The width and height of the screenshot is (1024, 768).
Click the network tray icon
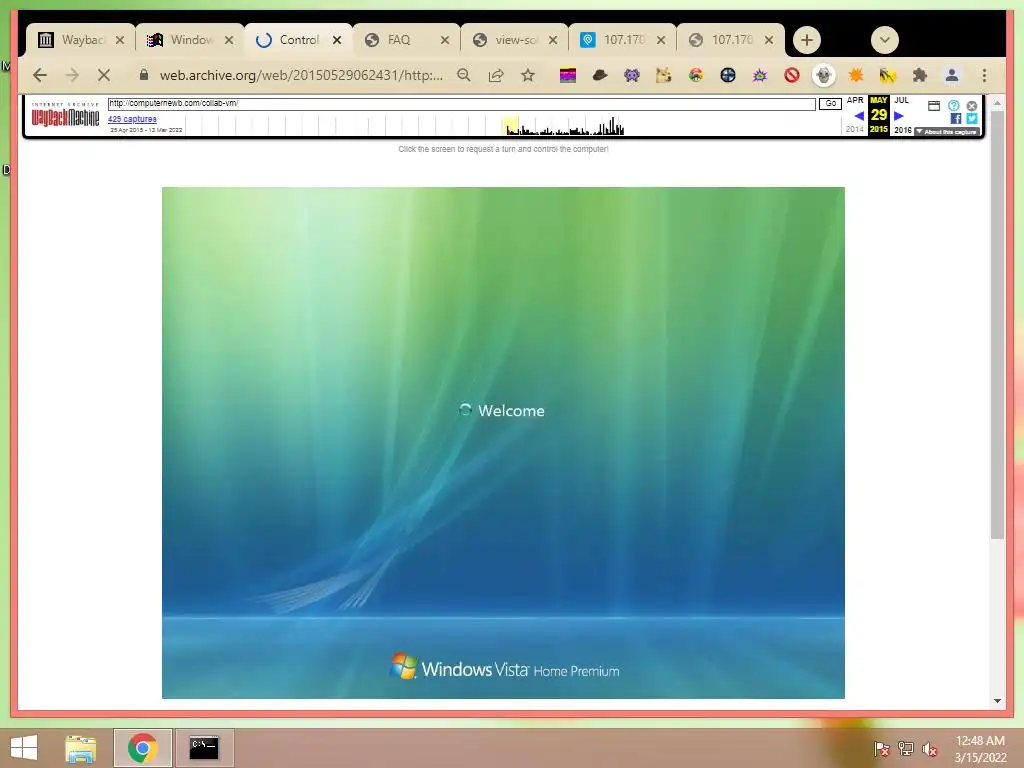tap(905, 749)
